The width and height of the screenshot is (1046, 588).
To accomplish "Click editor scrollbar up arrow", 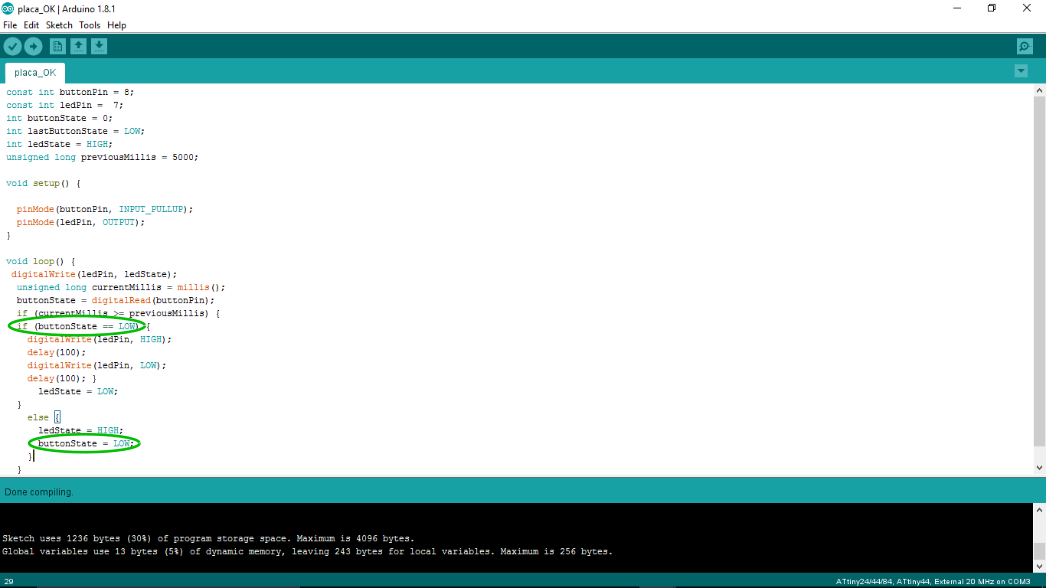I will click(x=1039, y=90).
